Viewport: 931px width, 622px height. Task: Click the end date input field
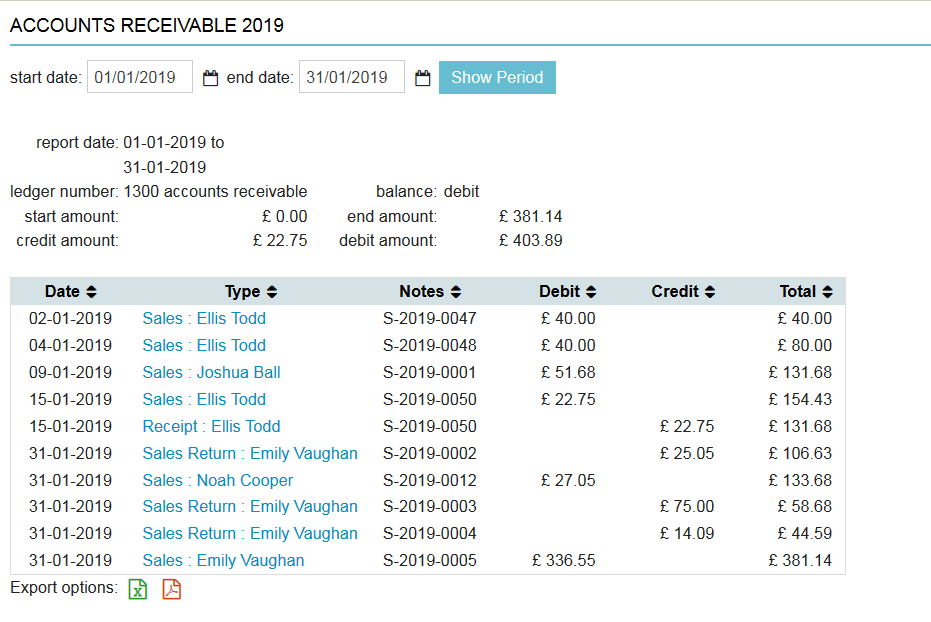coord(351,77)
